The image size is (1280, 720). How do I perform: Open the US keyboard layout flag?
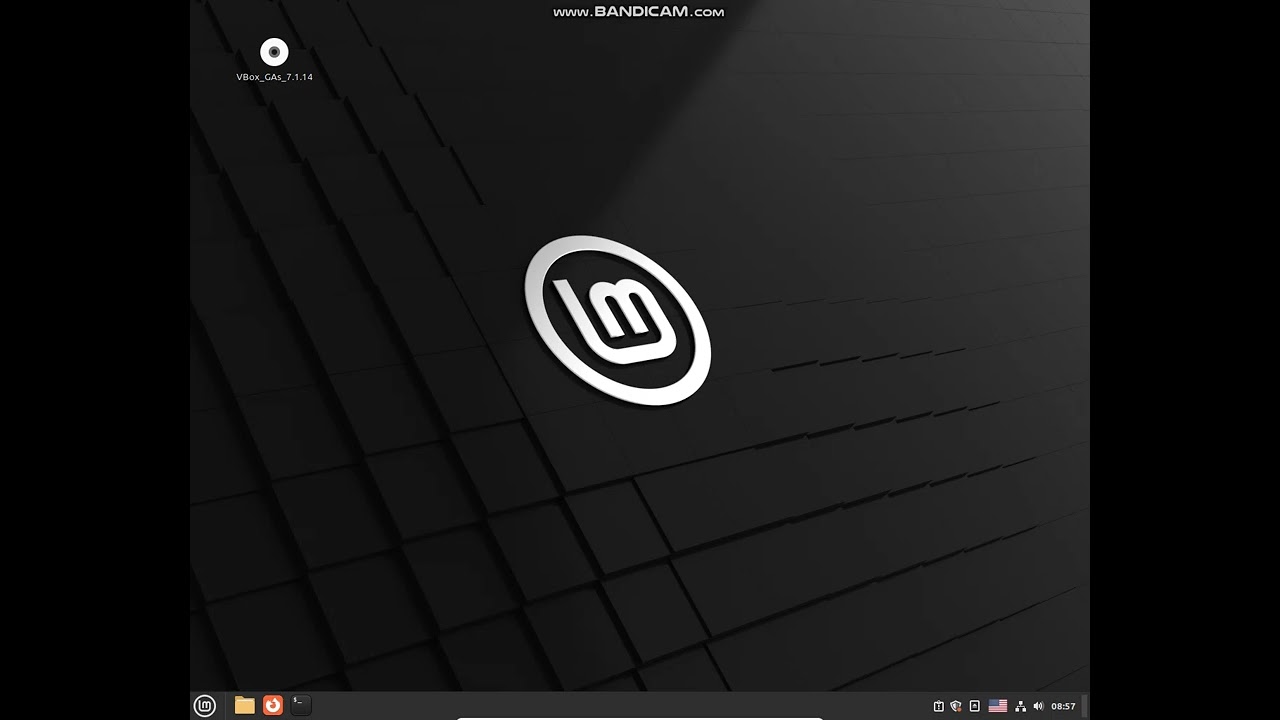tap(998, 706)
